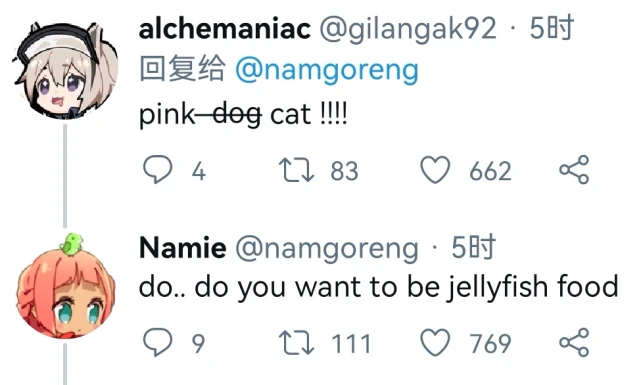Open alchemaniac's tweet timestamp 5时
Viewport: 641px width, 385px height.
(551, 29)
